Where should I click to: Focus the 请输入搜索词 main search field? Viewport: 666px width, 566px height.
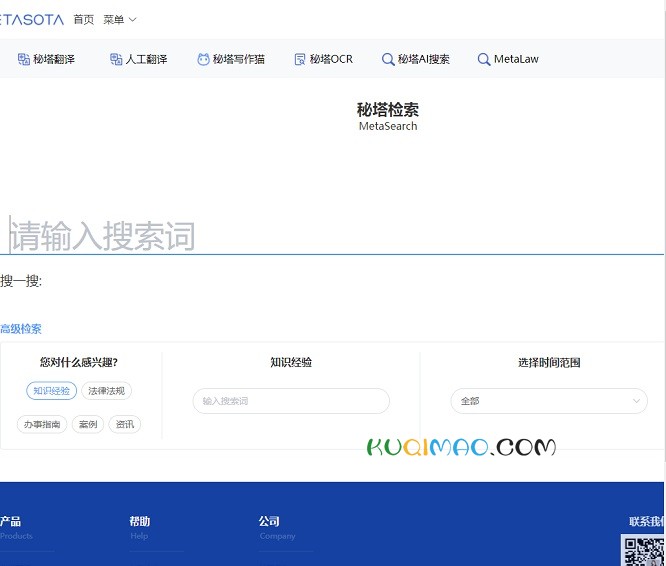click(332, 235)
